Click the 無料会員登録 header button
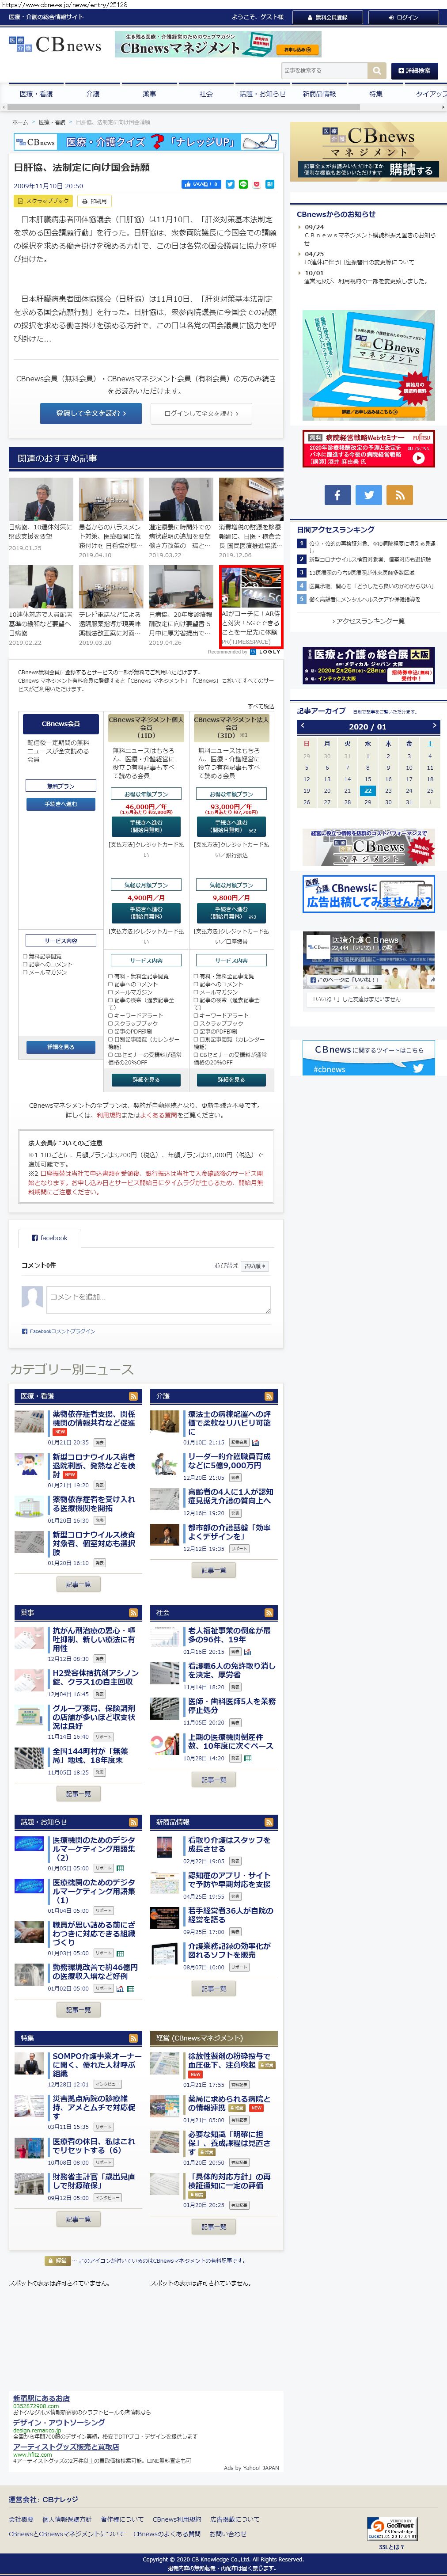 pos(328,17)
